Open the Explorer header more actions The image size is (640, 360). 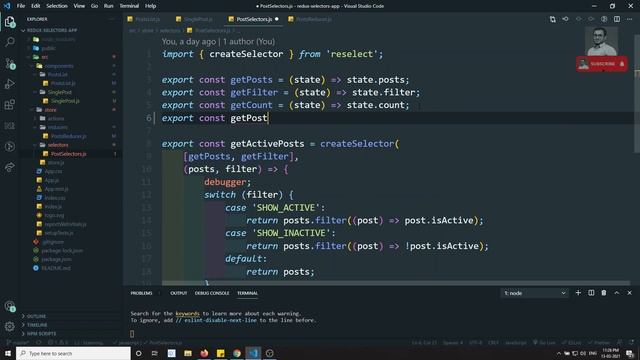click(x=112, y=19)
